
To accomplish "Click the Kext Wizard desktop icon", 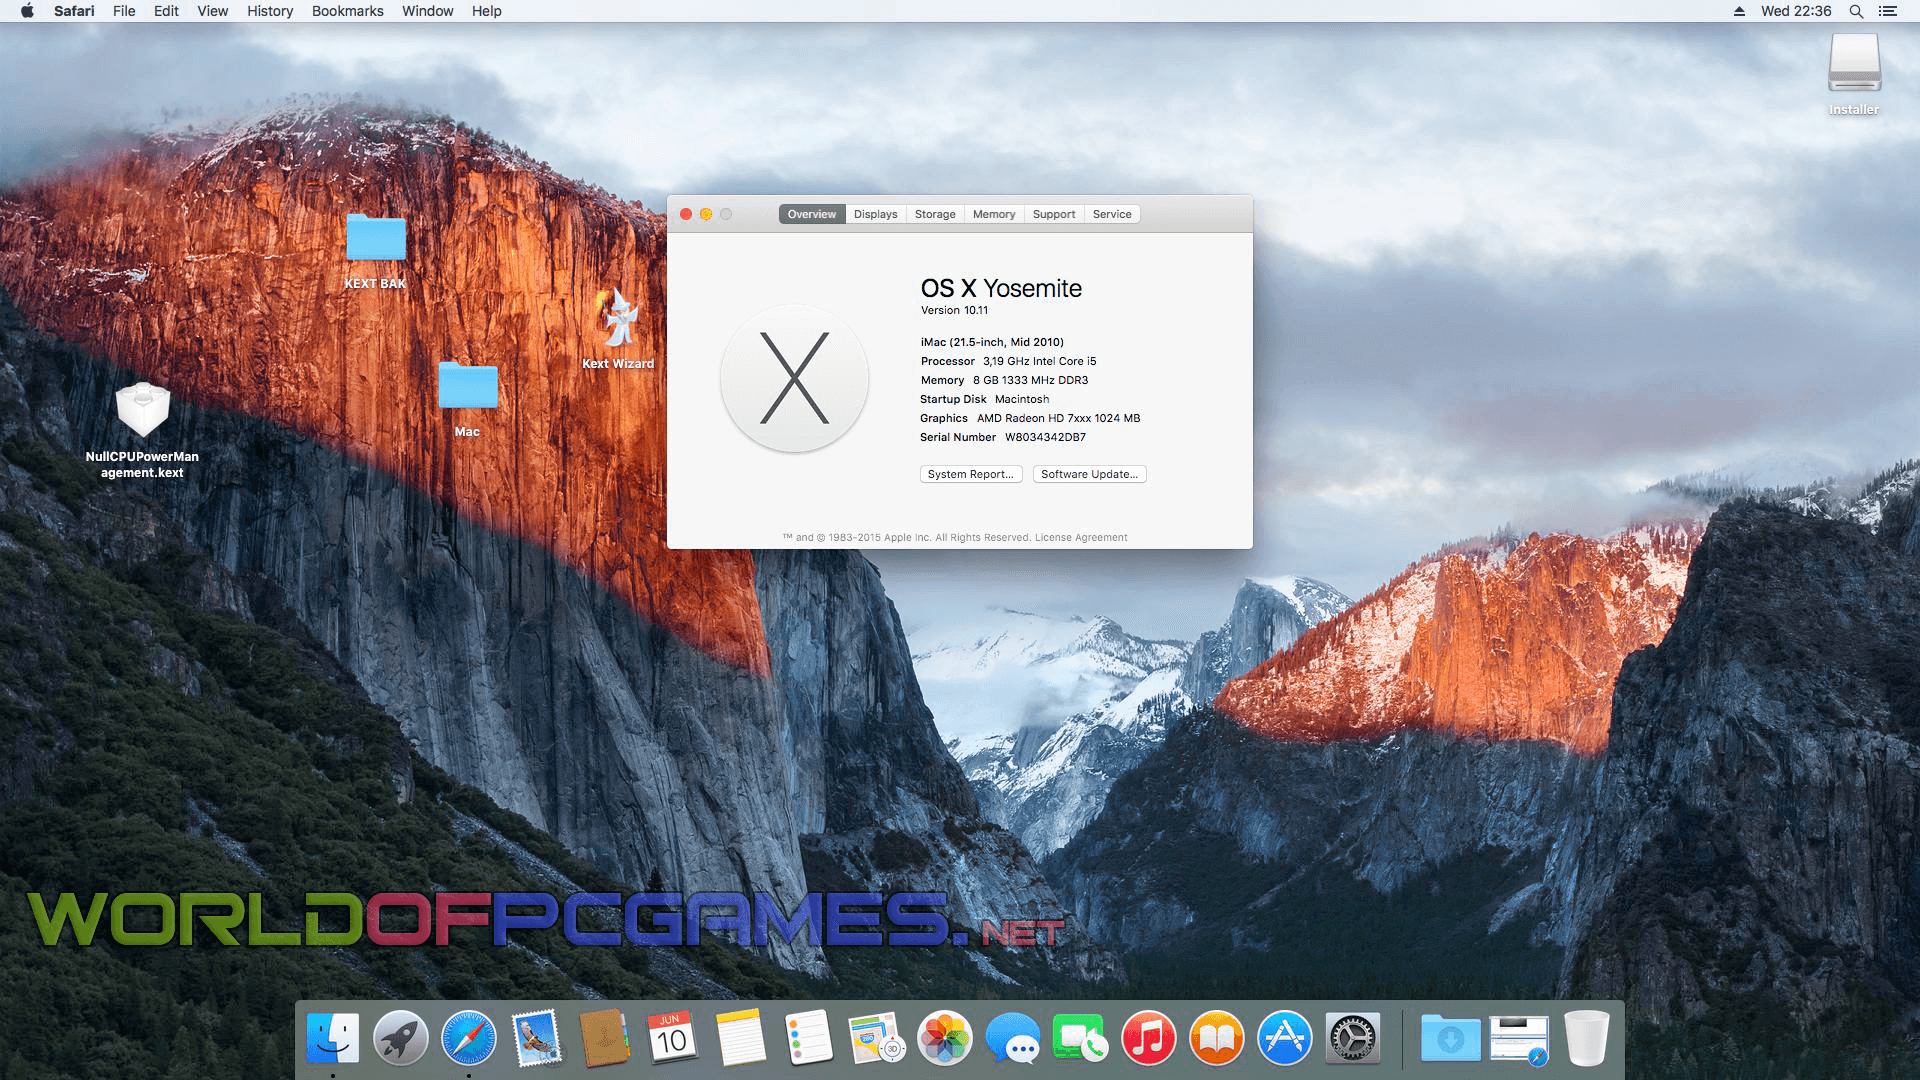I will [619, 320].
